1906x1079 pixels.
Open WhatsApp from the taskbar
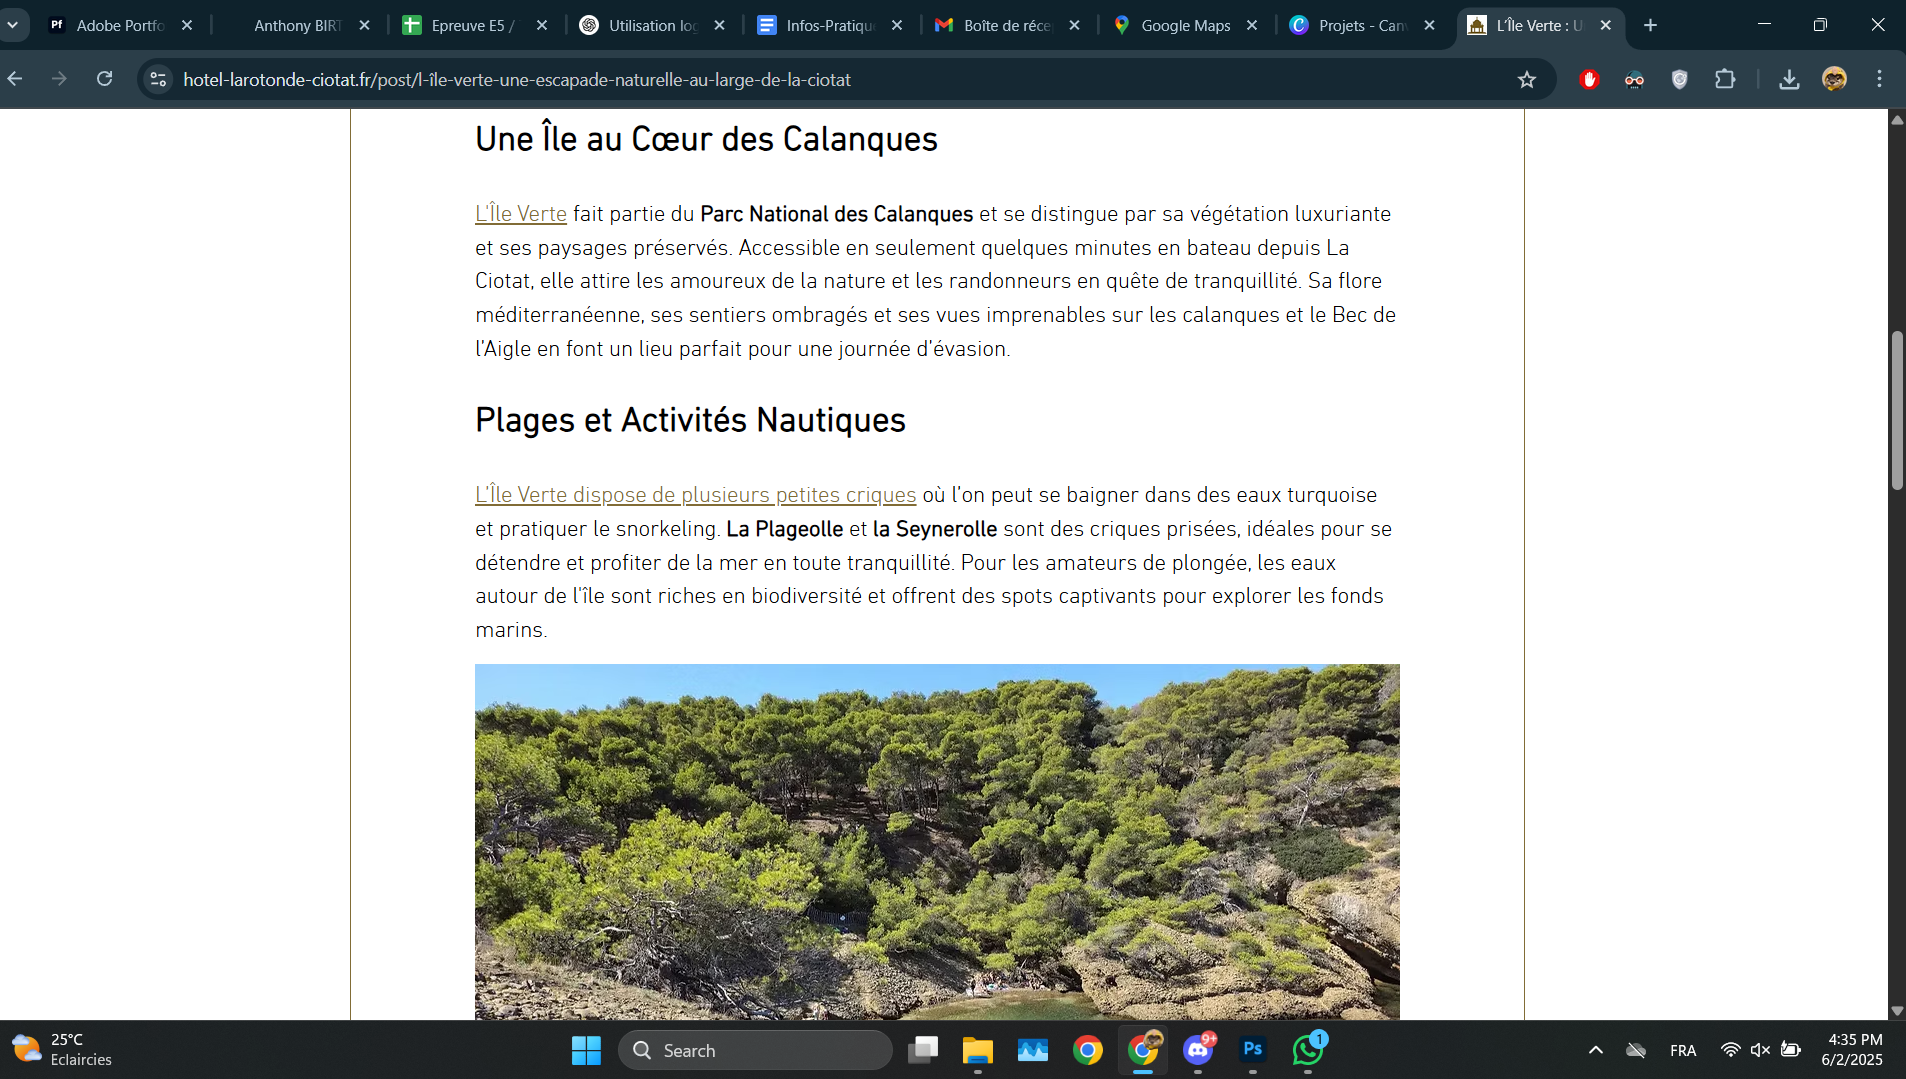[x=1307, y=1050]
